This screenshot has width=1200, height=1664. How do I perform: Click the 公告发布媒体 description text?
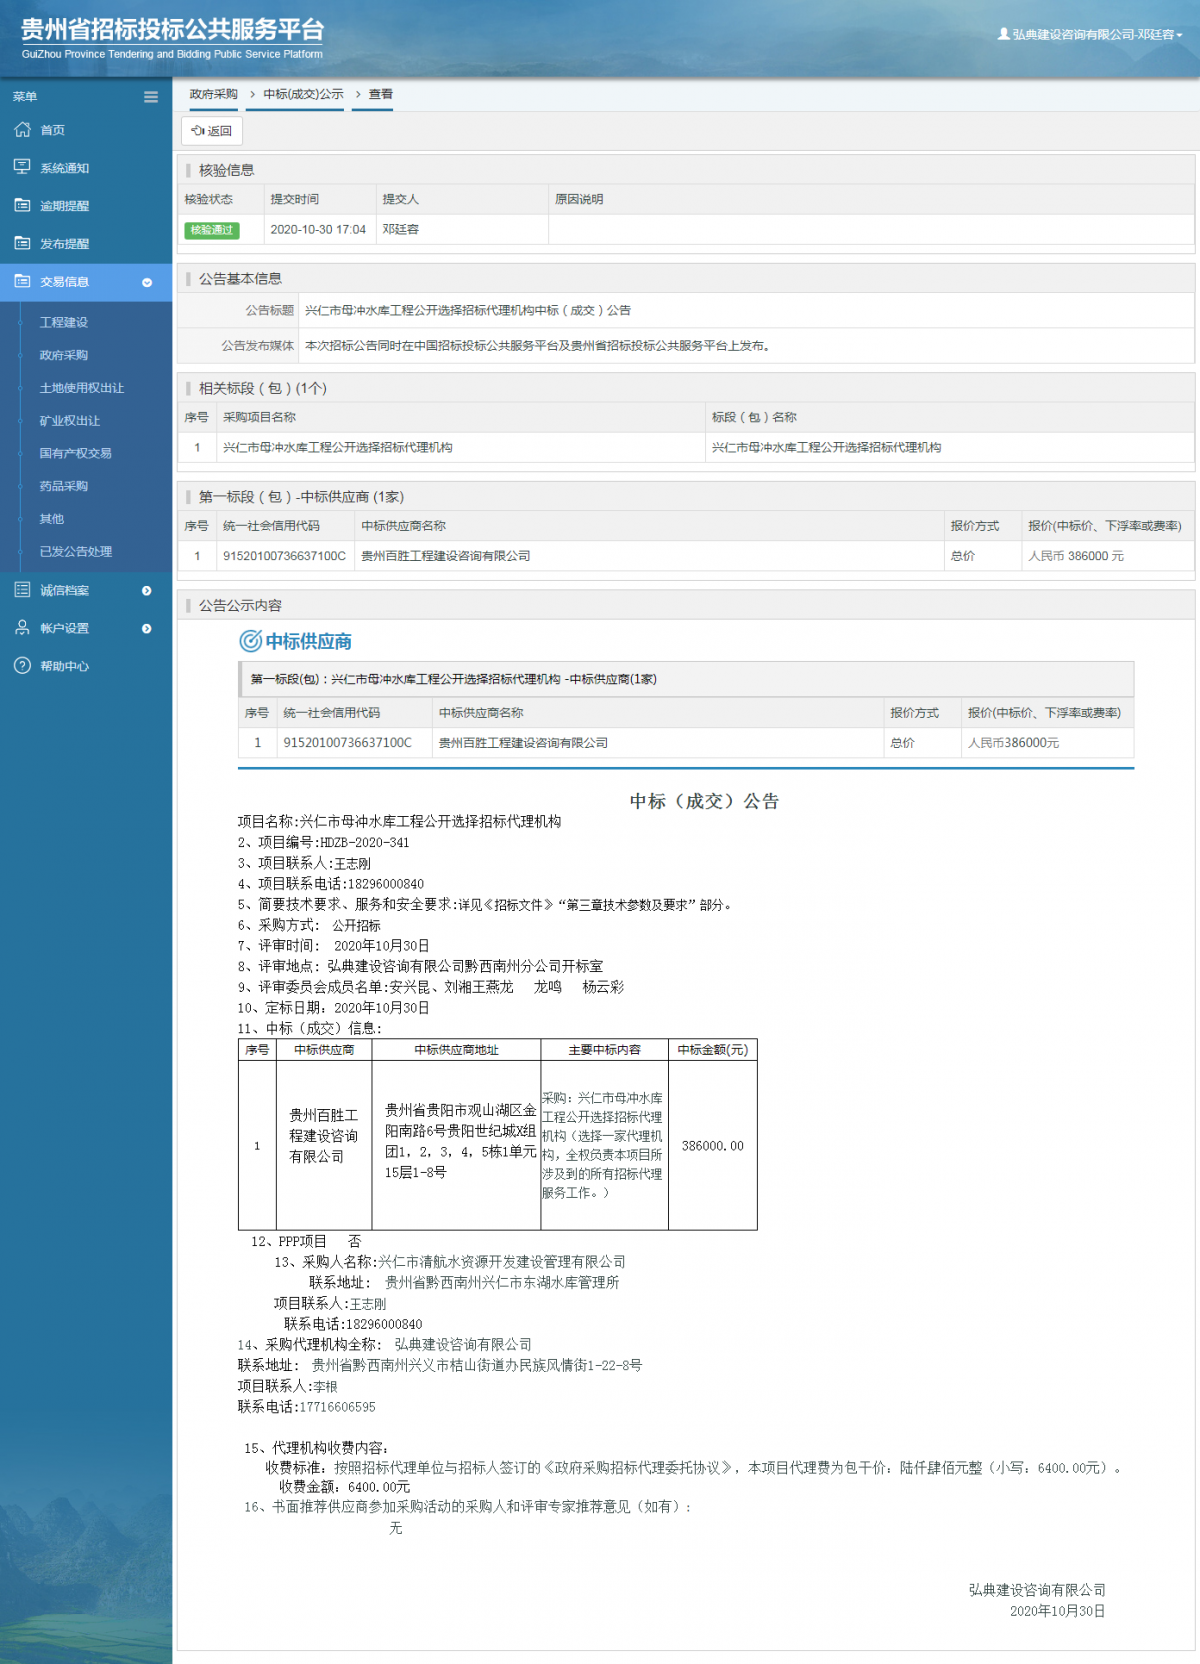coord(539,346)
